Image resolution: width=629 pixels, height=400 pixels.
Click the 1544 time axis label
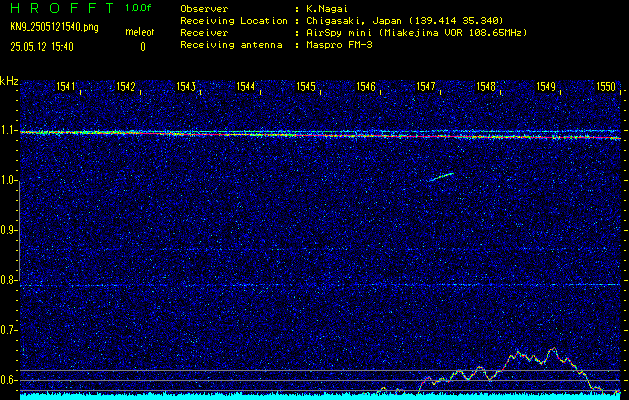[246, 86]
